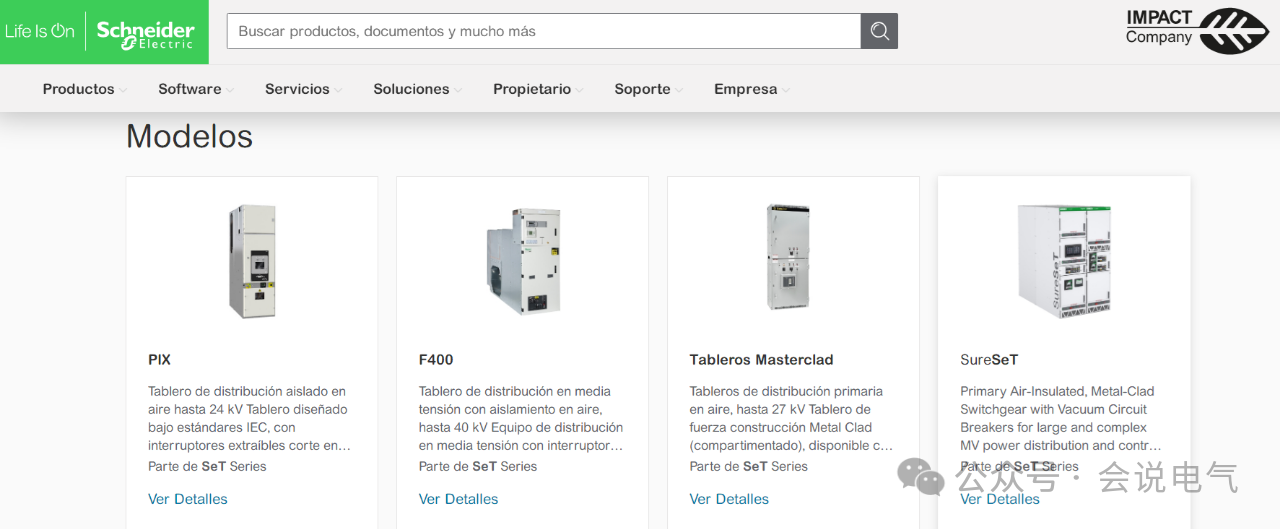
Task: Expand the Software dropdown menu
Action: [195, 89]
